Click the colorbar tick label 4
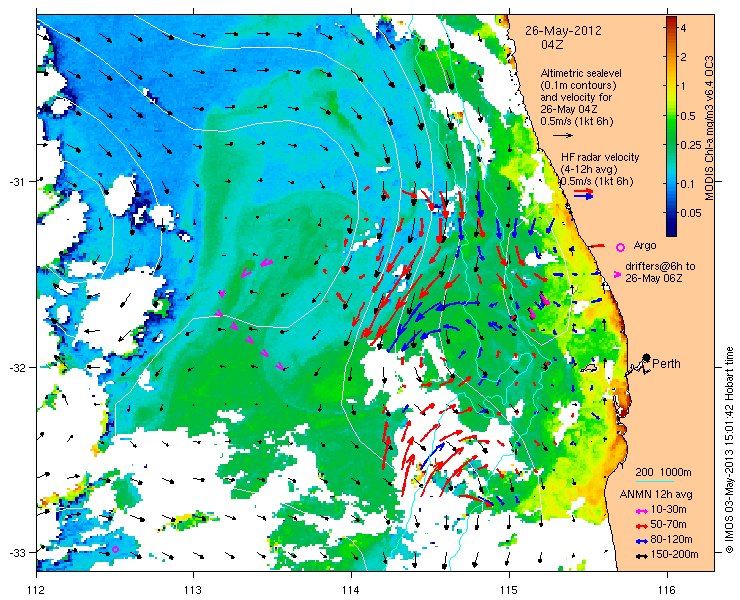The width and height of the screenshot is (740, 600). [x=683, y=28]
